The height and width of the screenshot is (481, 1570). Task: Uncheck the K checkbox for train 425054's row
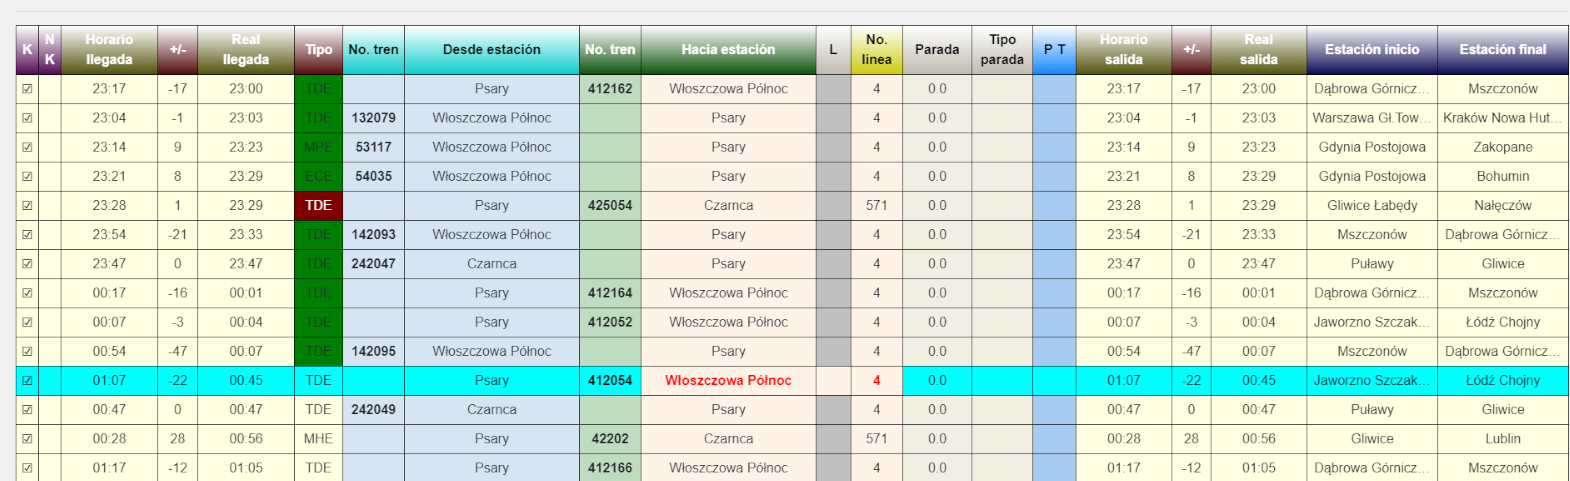pyautogui.click(x=27, y=205)
